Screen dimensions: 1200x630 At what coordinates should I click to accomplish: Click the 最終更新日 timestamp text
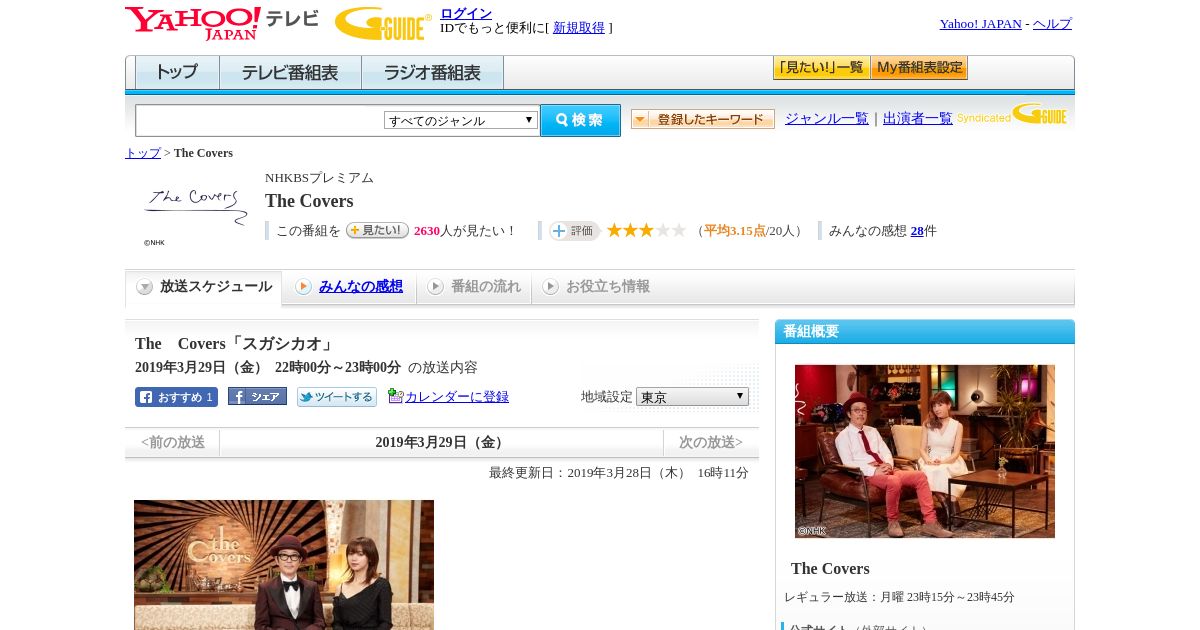pos(619,473)
